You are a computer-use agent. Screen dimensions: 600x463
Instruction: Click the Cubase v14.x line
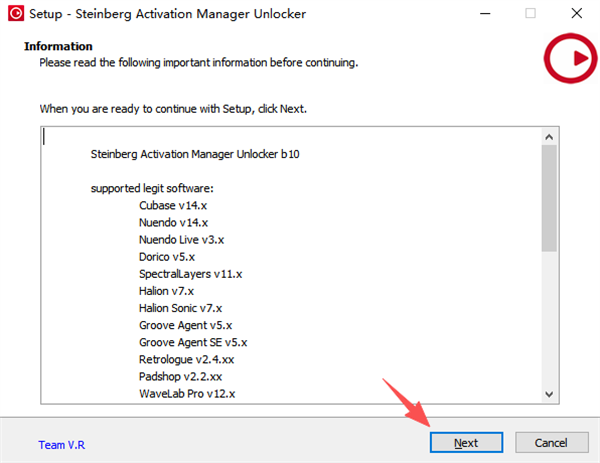point(173,205)
